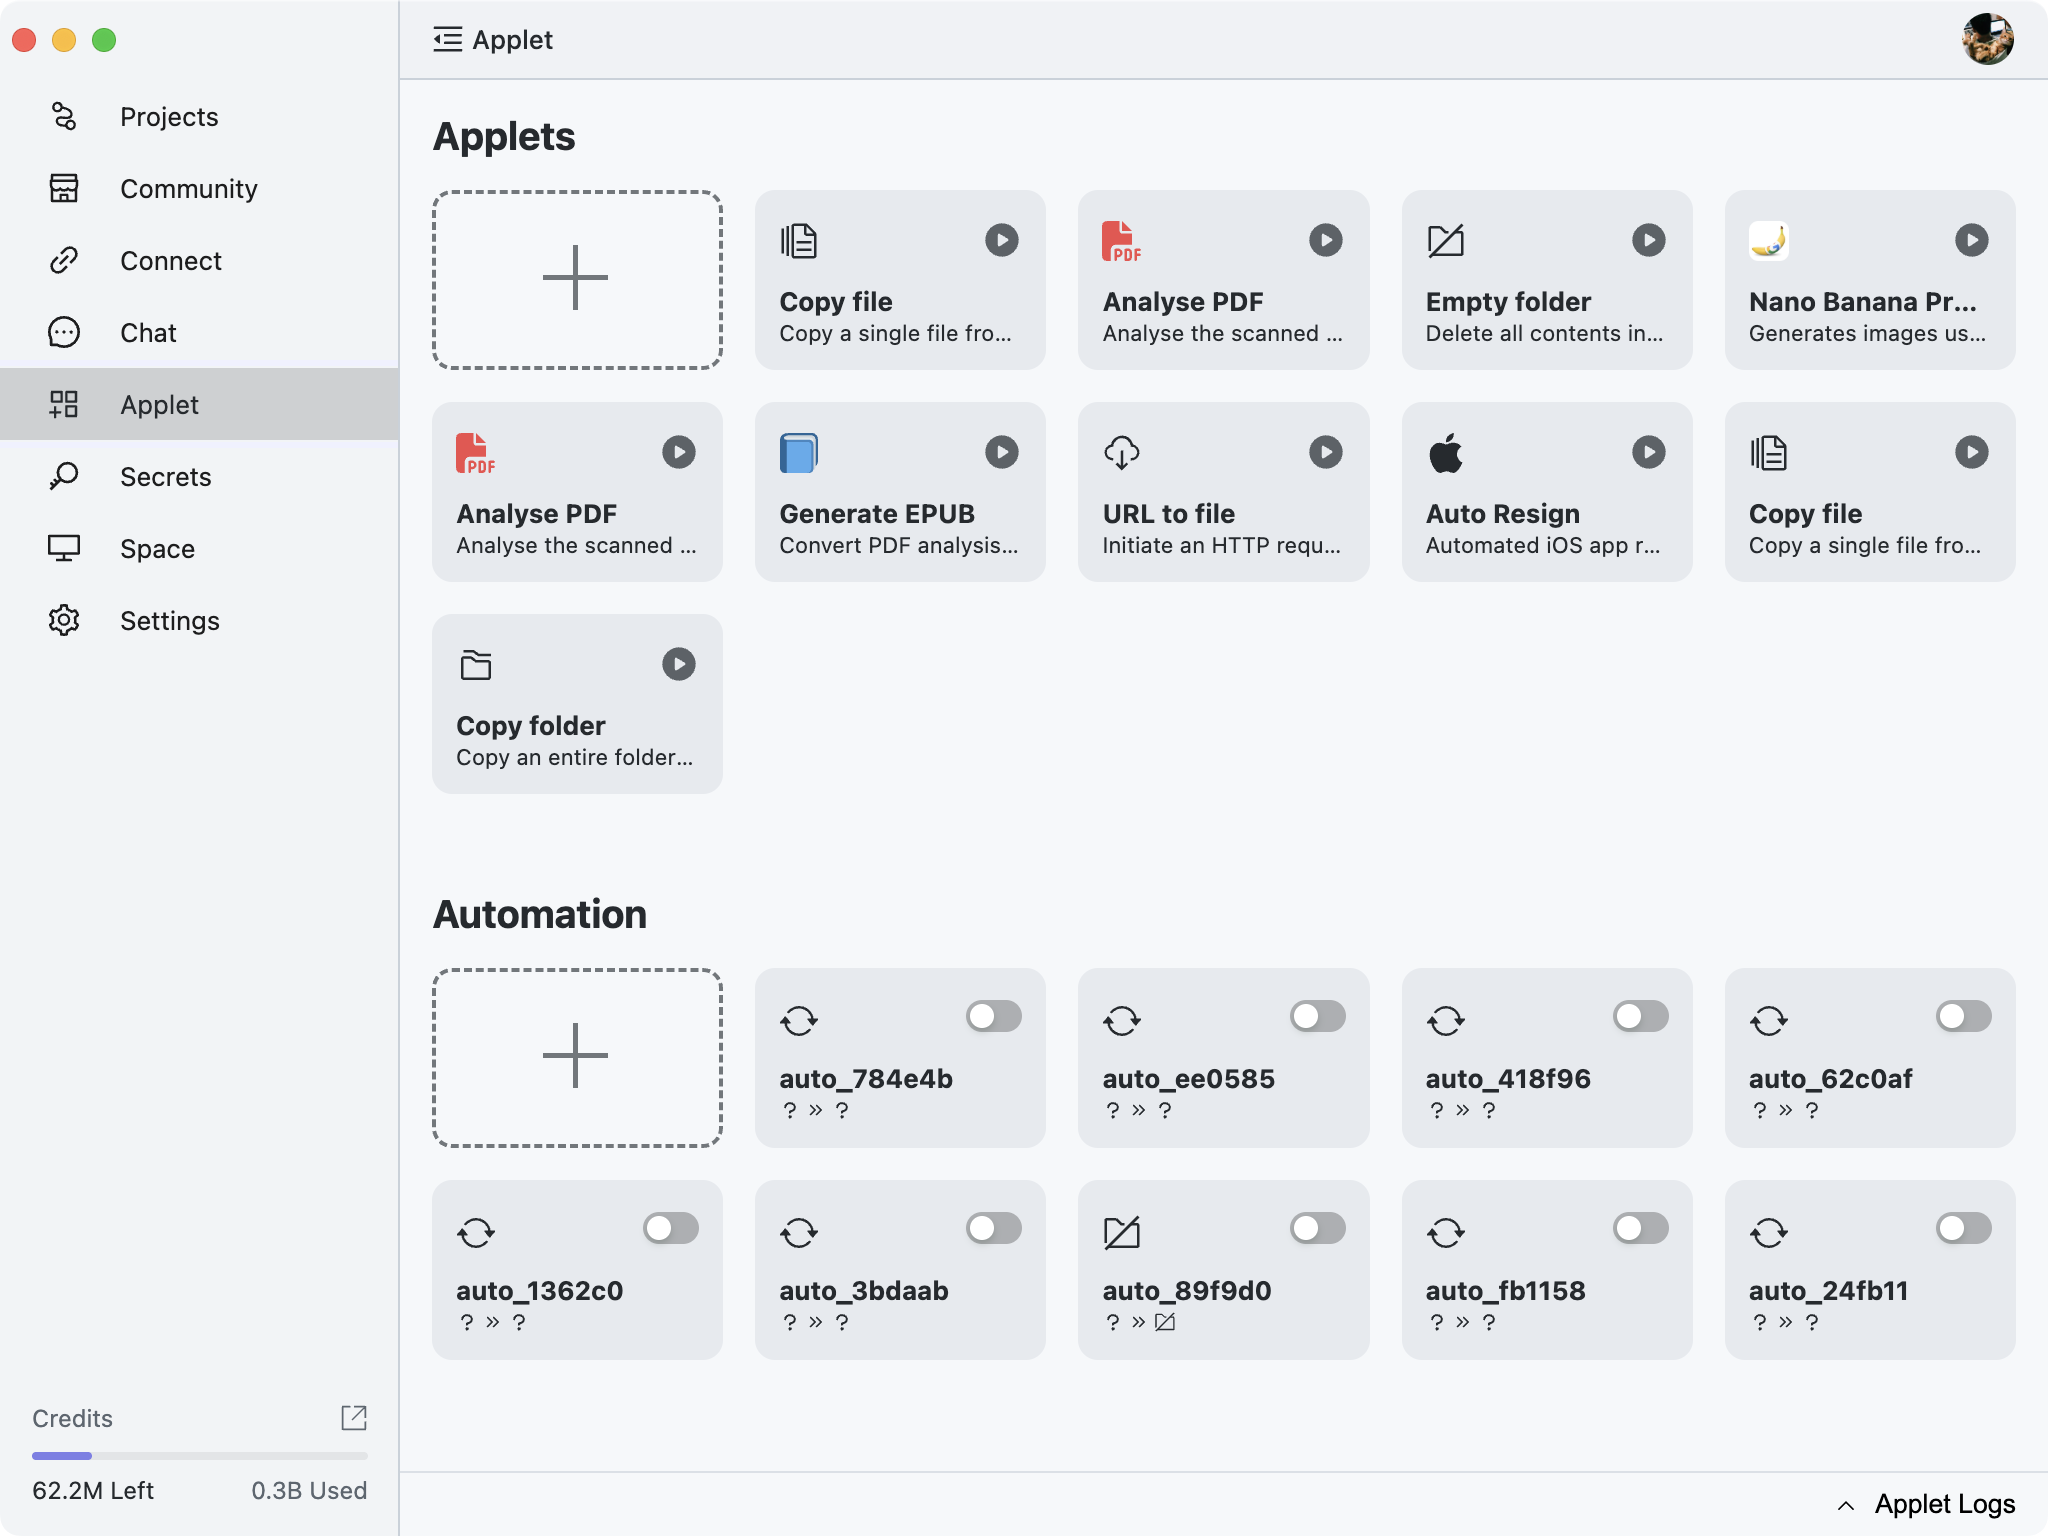
Task: Open the Secrets sidebar section
Action: pyautogui.click(x=165, y=477)
